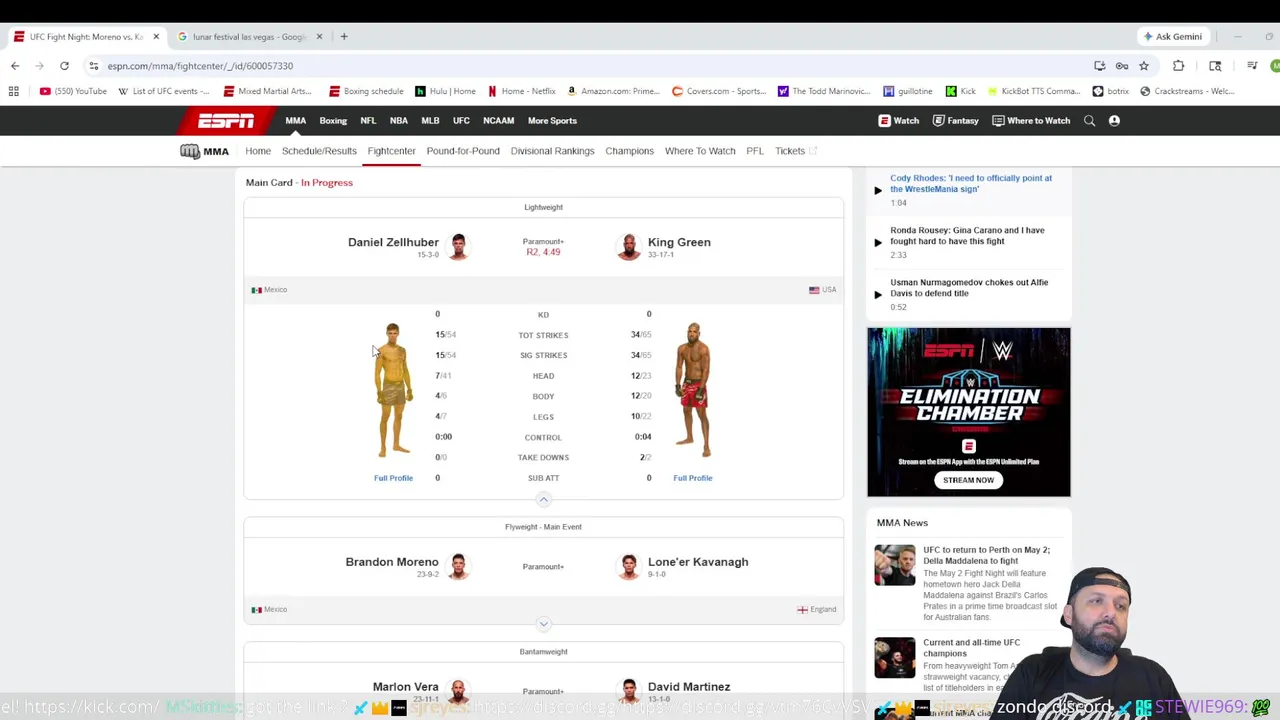Open the MMA Where To Watch tab
1280x720 pixels.
point(700,151)
